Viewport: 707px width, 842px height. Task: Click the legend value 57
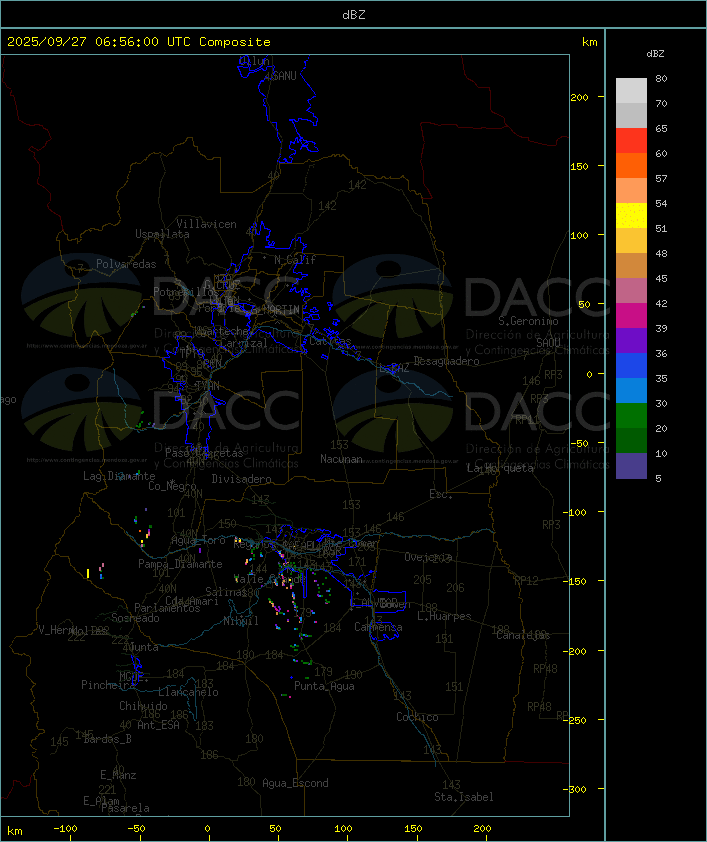(x=661, y=178)
